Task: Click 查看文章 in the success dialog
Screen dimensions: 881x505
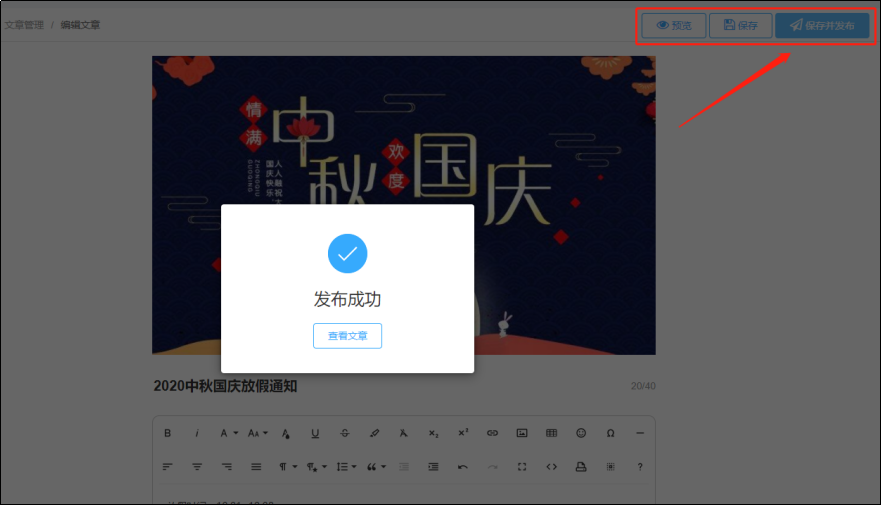Action: click(347, 336)
